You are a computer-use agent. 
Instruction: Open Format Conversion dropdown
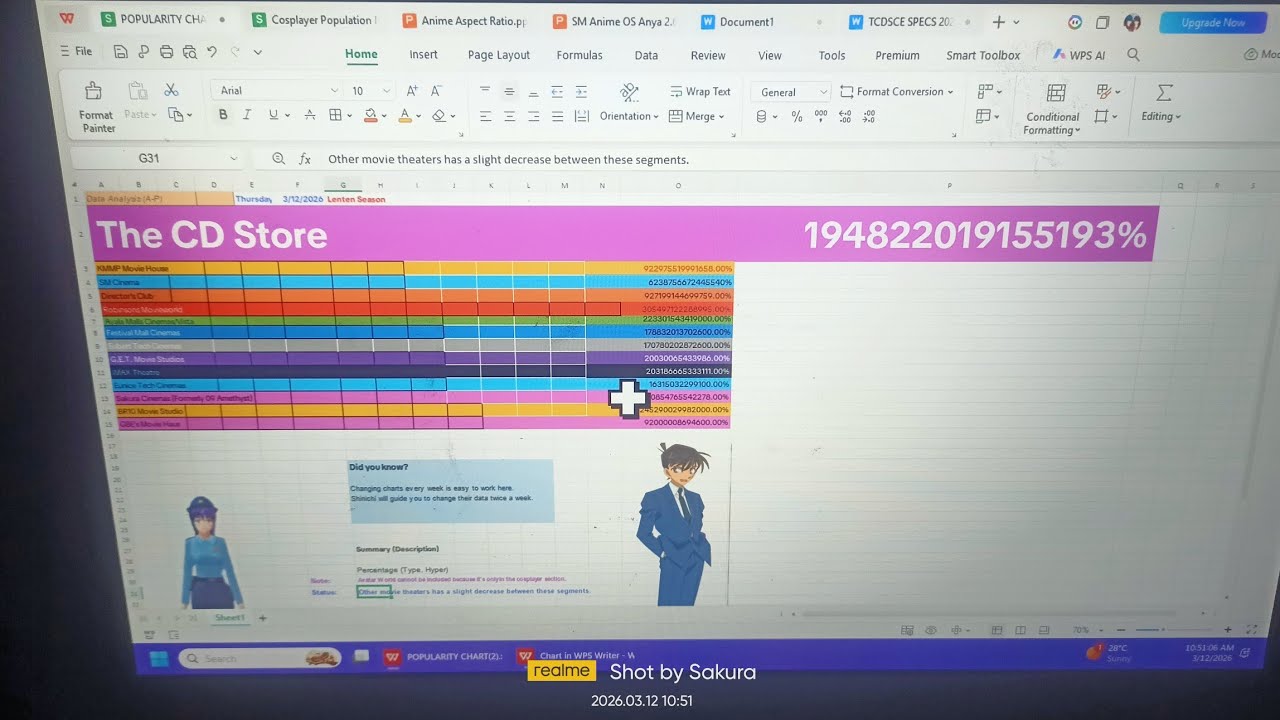pyautogui.click(x=896, y=91)
